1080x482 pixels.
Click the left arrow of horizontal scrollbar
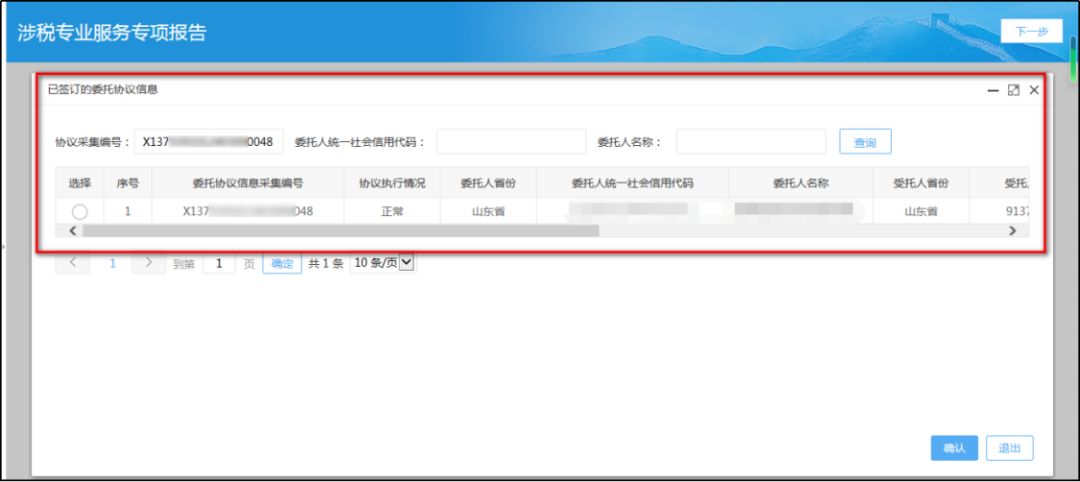[73, 231]
